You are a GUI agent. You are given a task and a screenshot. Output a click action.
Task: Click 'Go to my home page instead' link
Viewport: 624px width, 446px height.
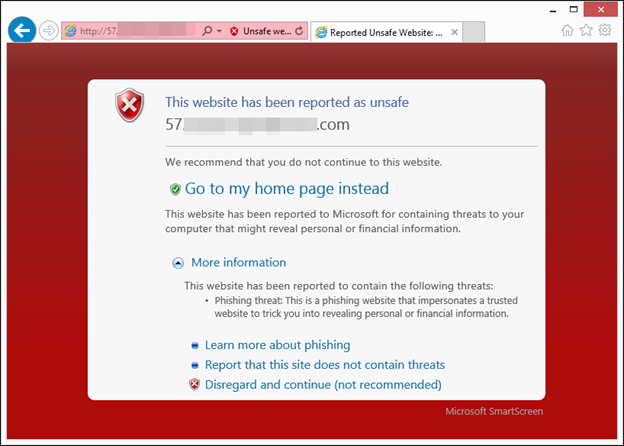pyautogui.click(x=287, y=189)
